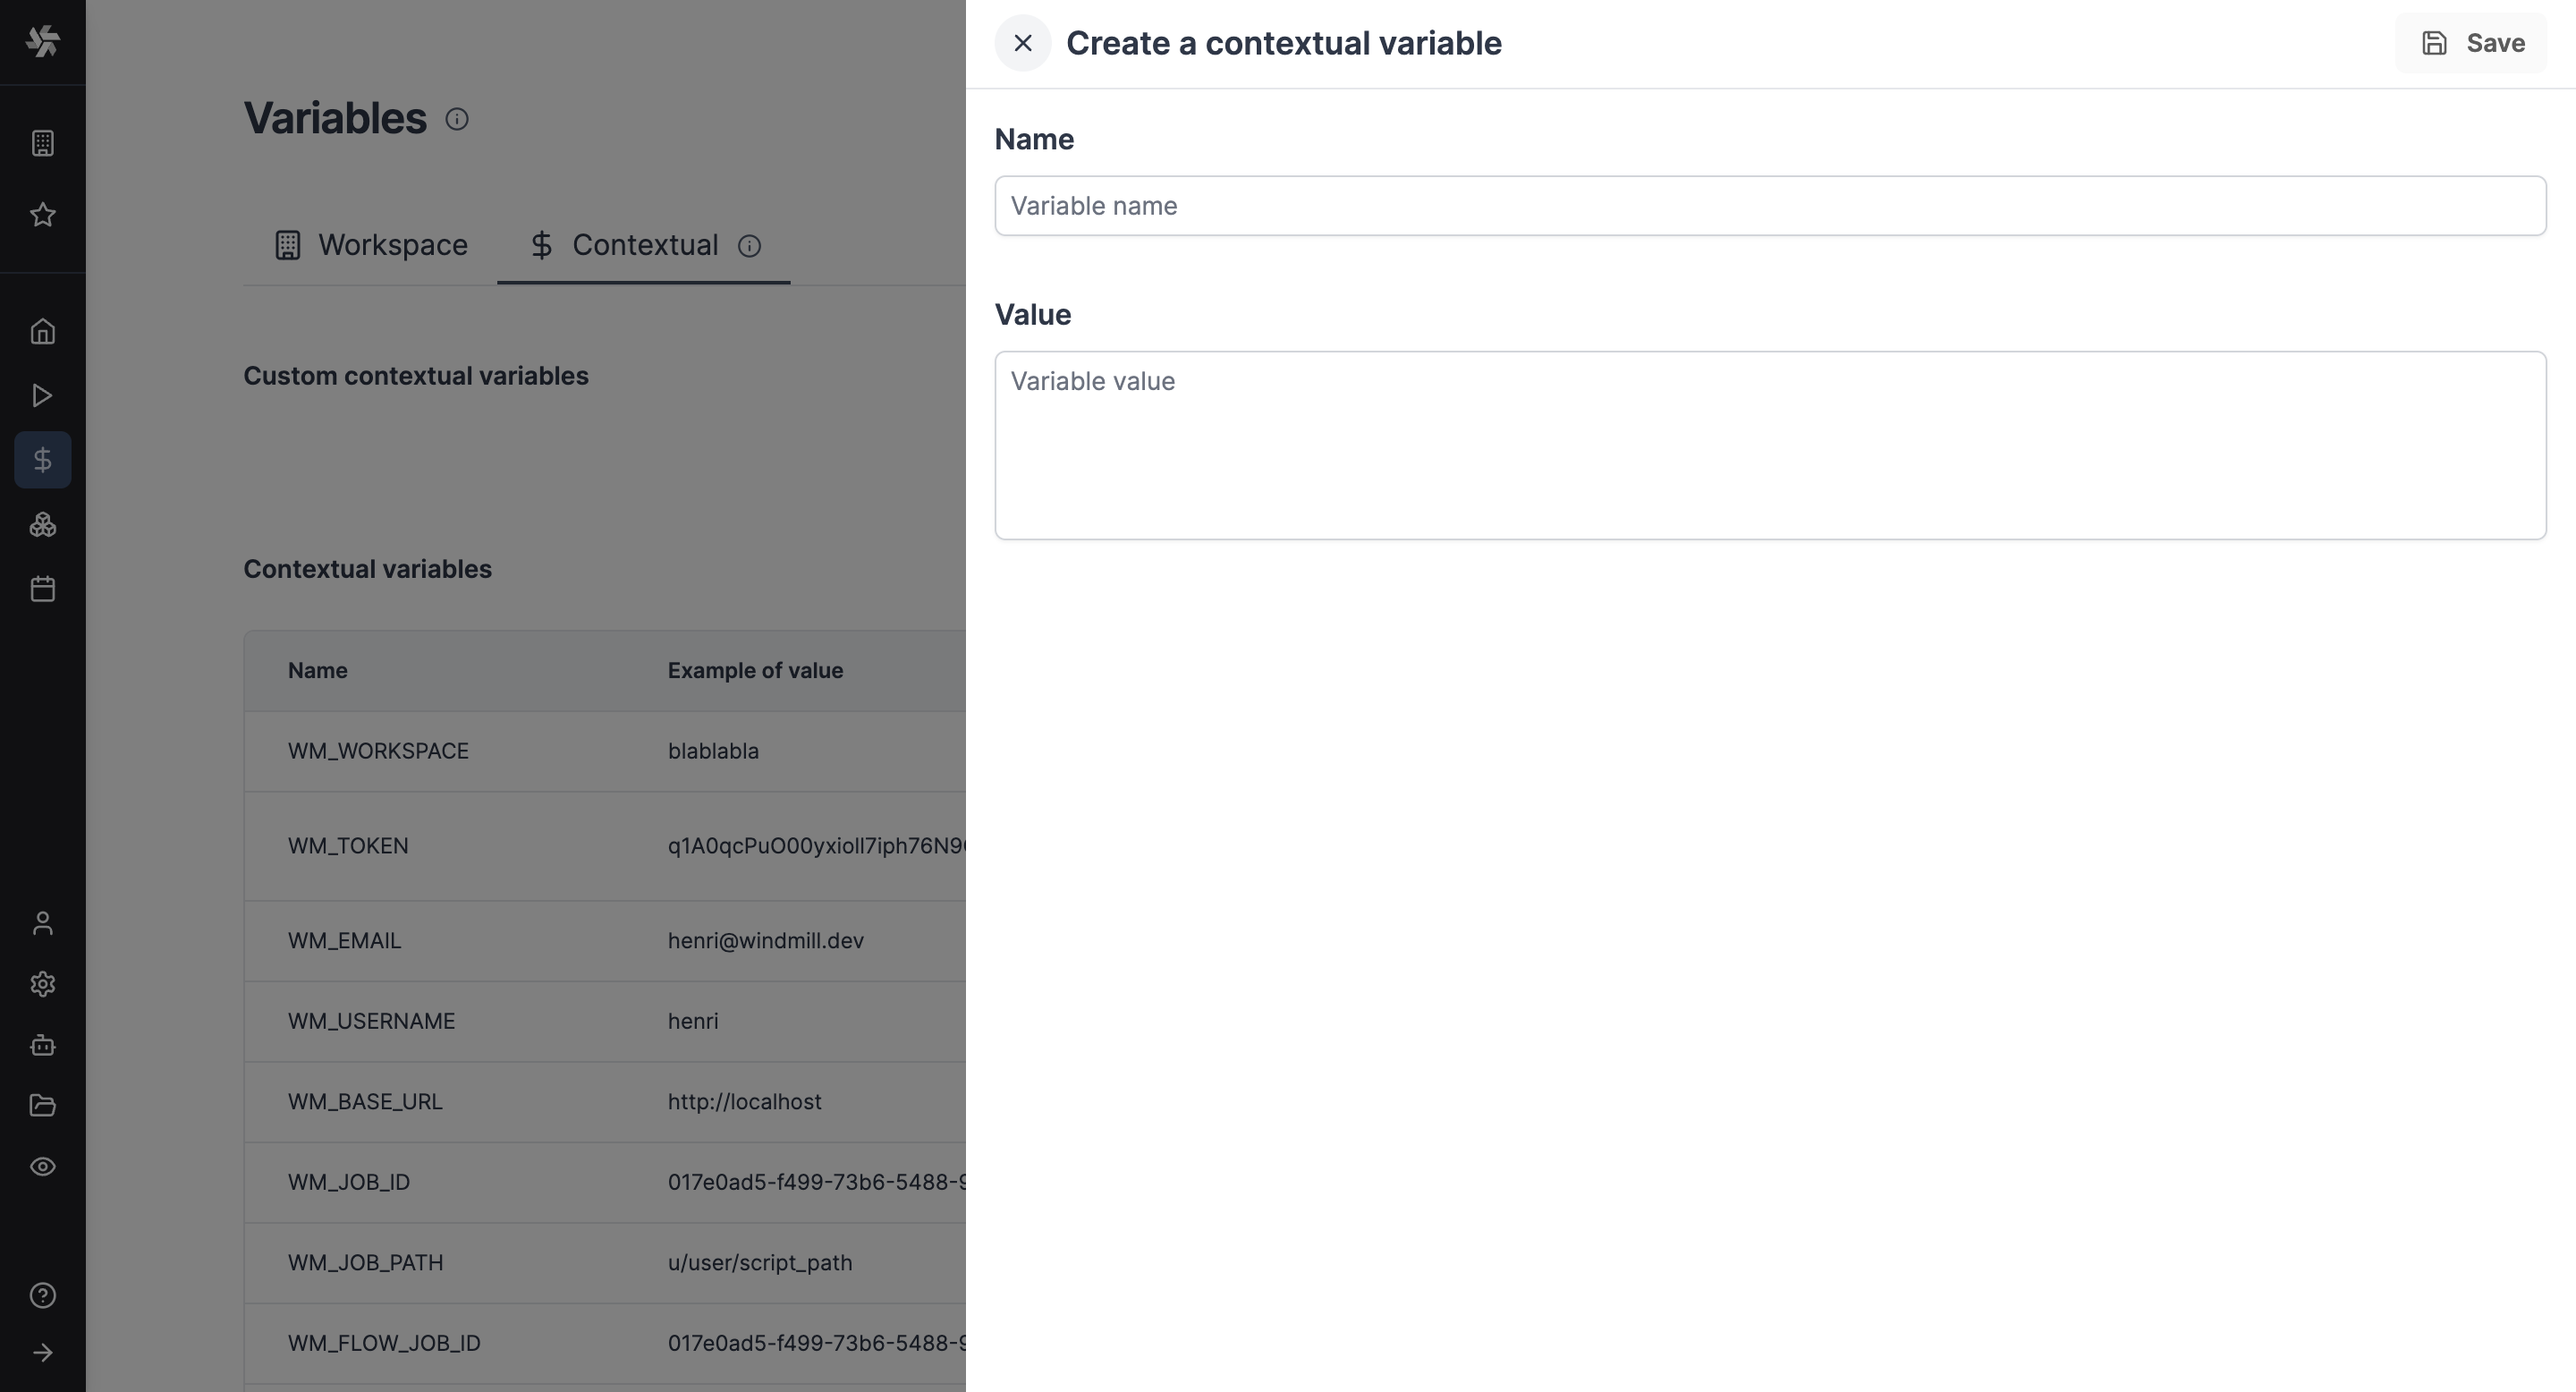The width and height of the screenshot is (2576, 1392).
Task: Click the Variable value text area
Action: pos(1768,444)
